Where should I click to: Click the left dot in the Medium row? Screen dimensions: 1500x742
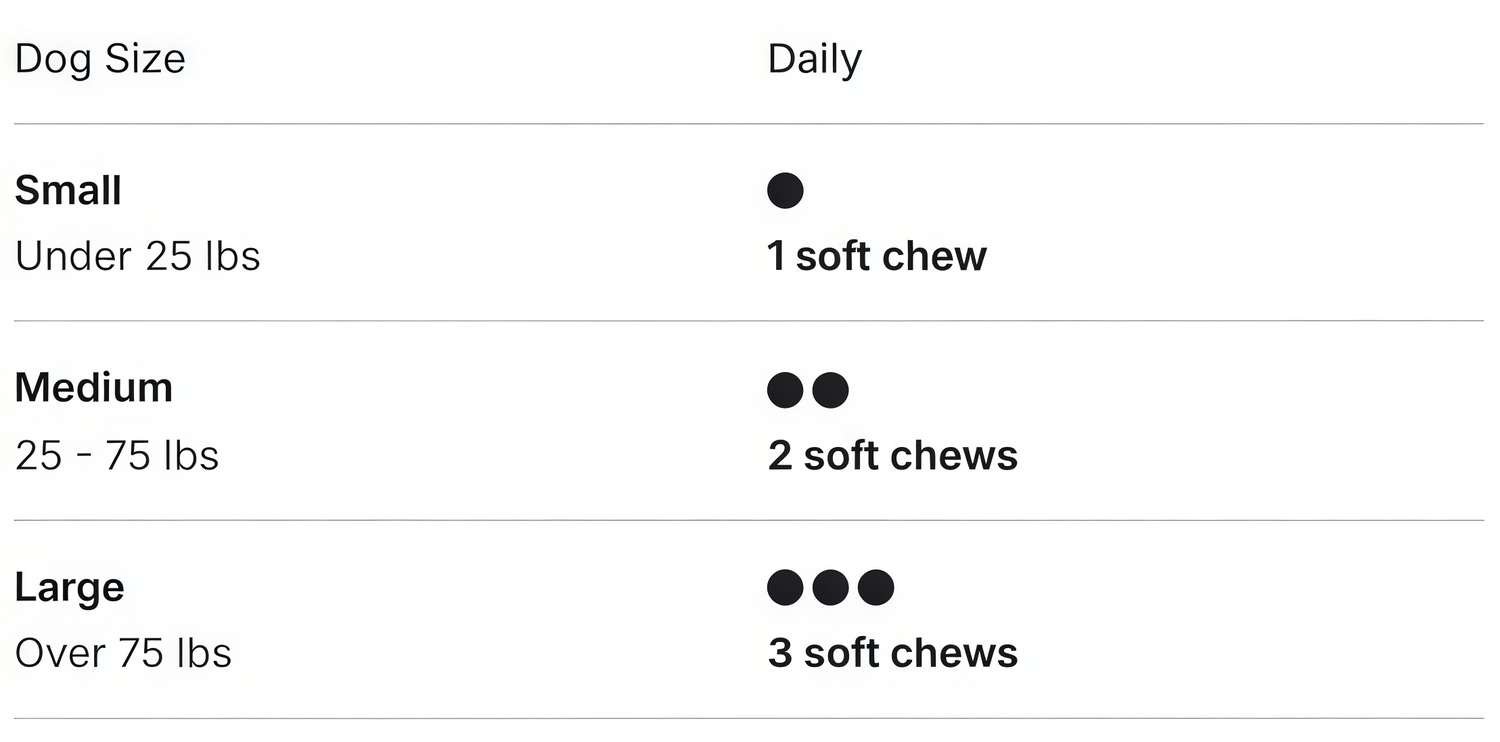pyautogui.click(x=785, y=390)
